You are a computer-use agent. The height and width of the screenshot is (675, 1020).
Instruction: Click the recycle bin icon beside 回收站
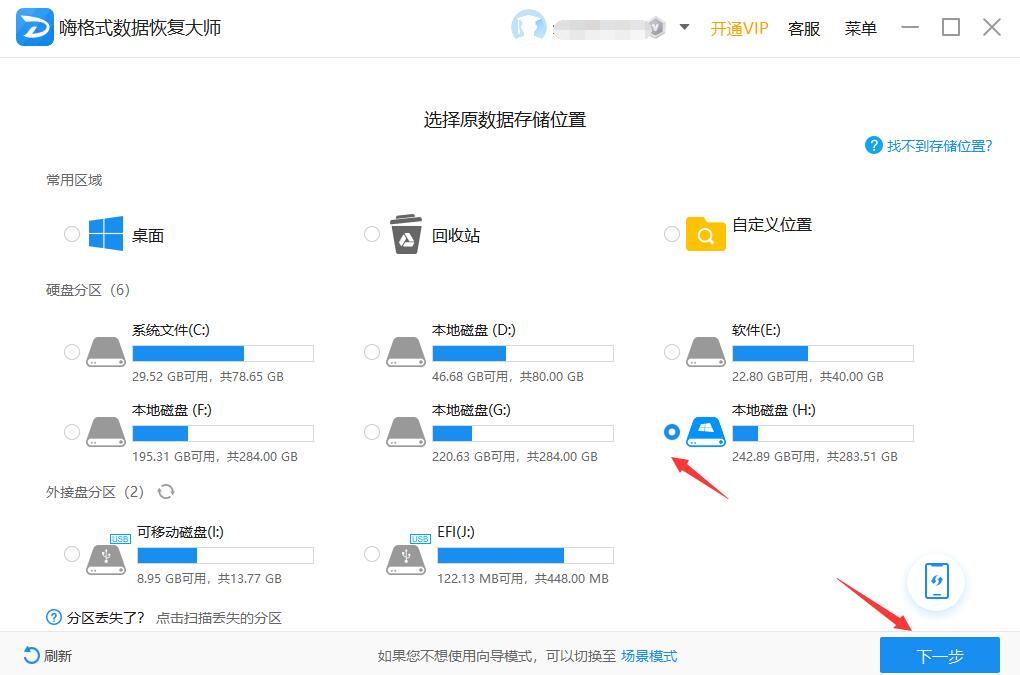(404, 231)
